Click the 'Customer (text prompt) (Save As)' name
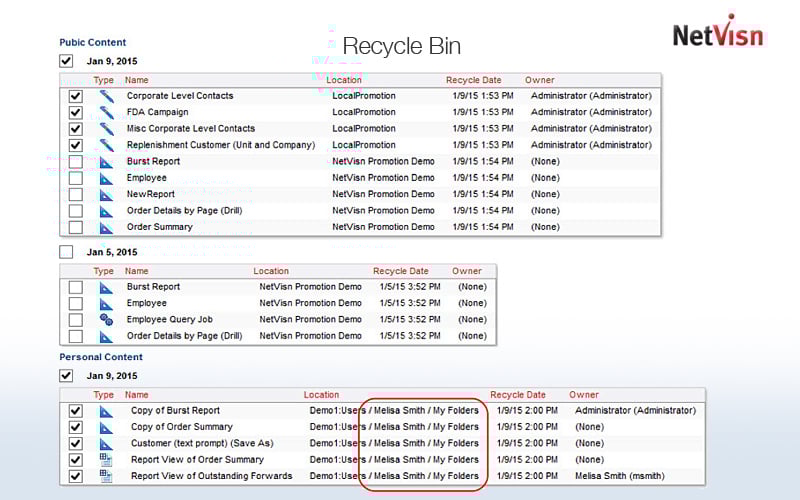Viewport: 800px width, 500px height. pos(202,443)
